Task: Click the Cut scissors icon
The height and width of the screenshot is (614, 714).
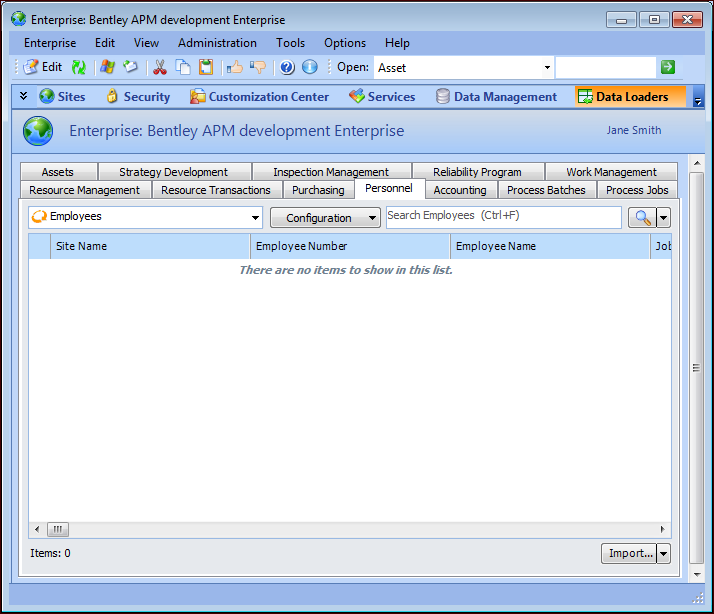Action: (x=160, y=67)
